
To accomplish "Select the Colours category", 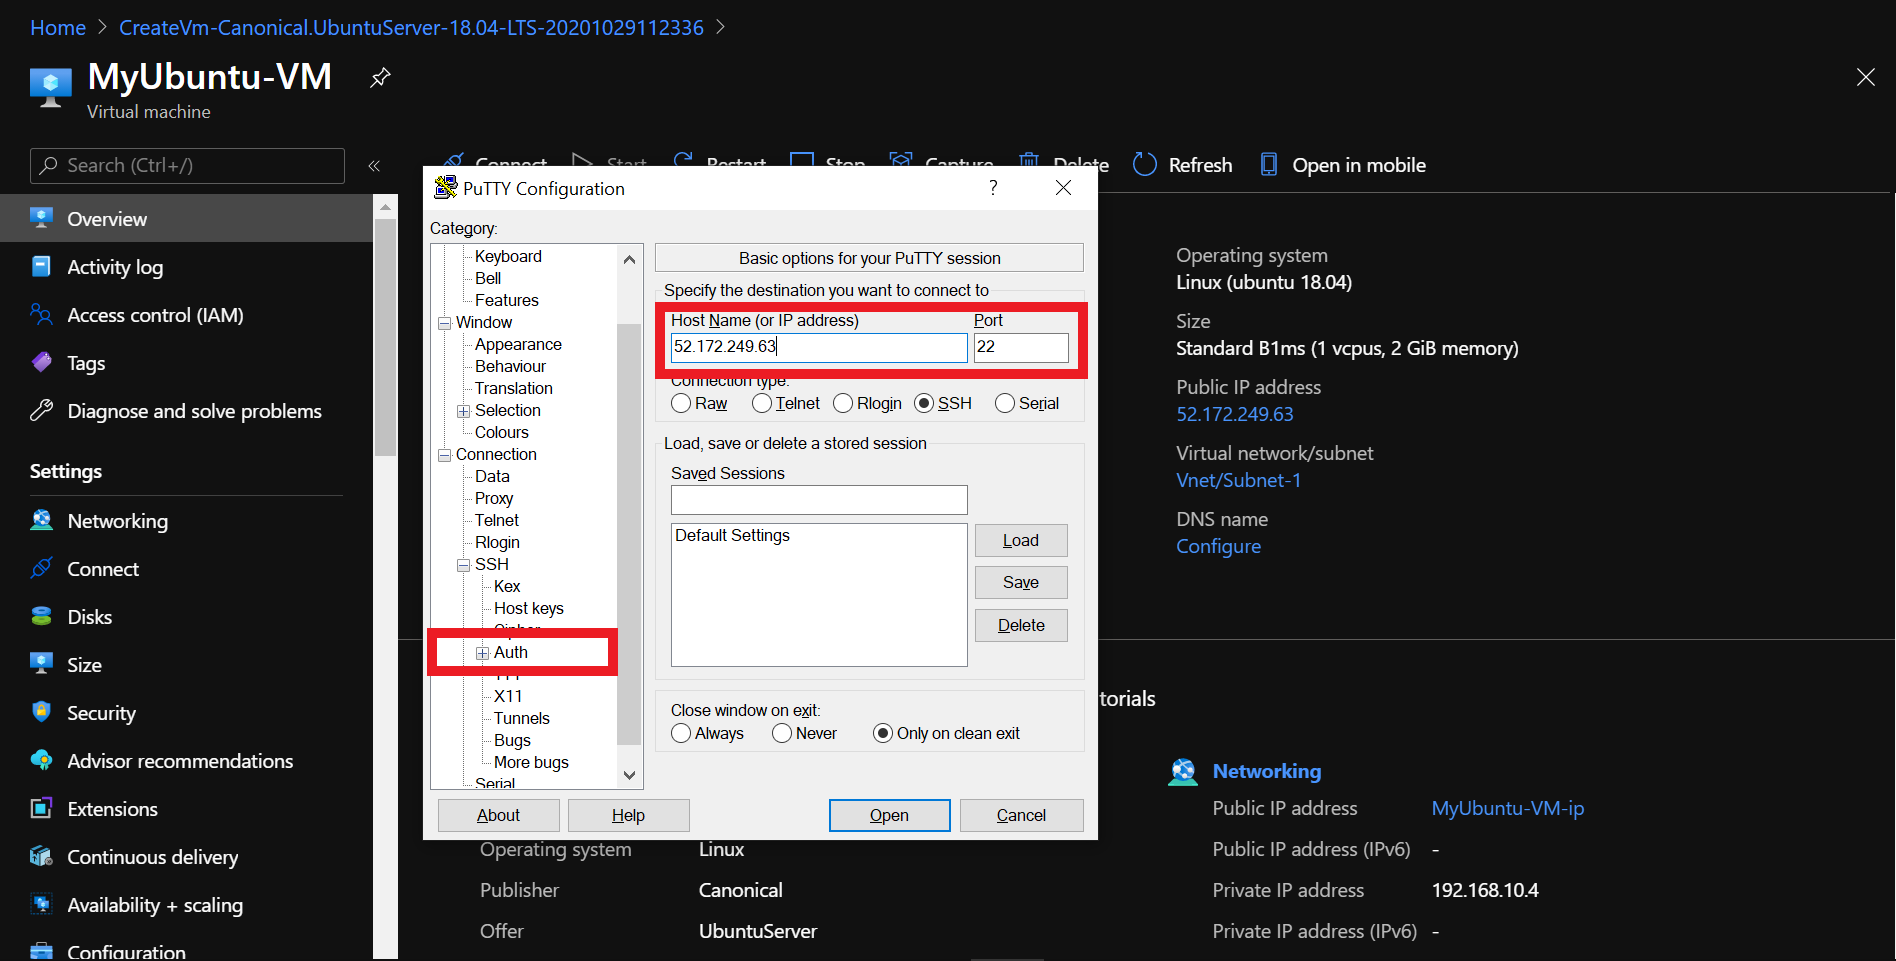I will 502,432.
